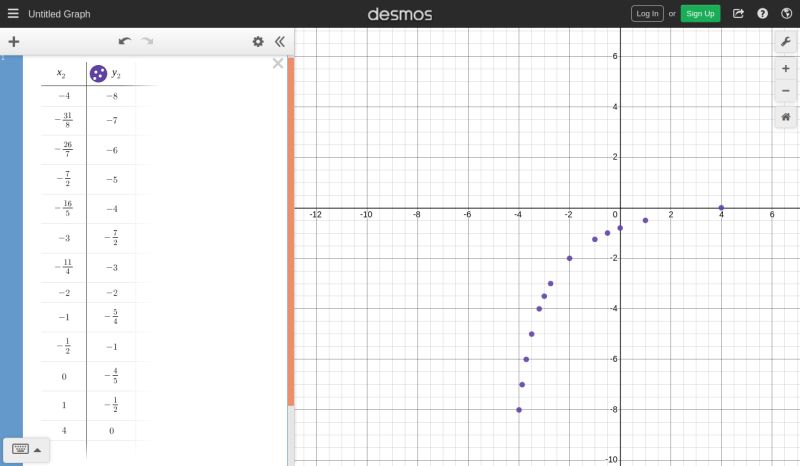Open the hamburger menu
The height and width of the screenshot is (466, 800).
(13, 14)
